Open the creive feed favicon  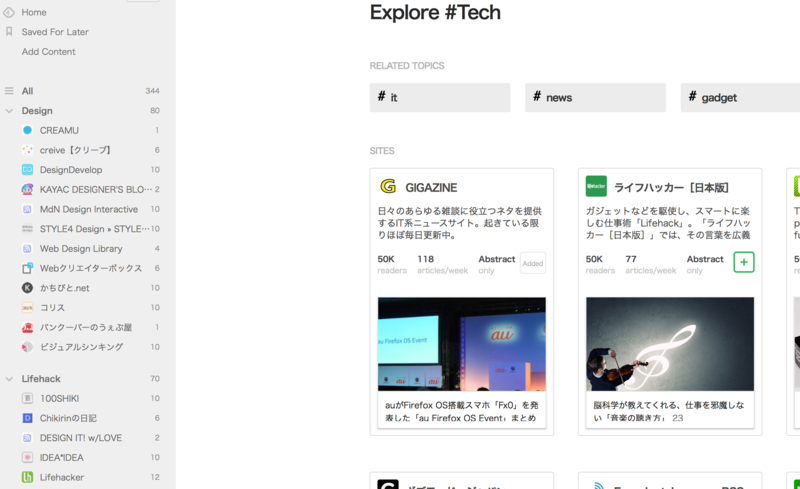point(28,150)
